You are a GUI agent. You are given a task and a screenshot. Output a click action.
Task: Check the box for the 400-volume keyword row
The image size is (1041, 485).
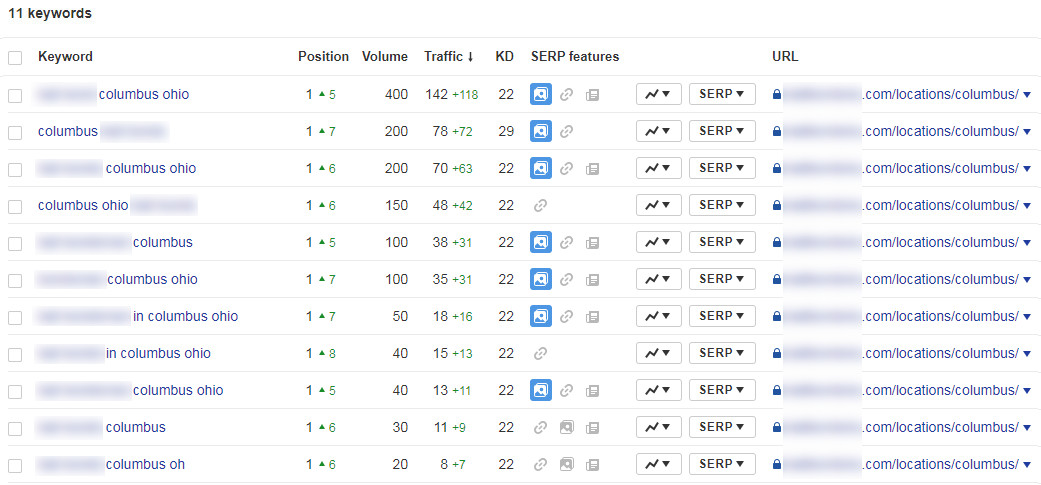15,95
